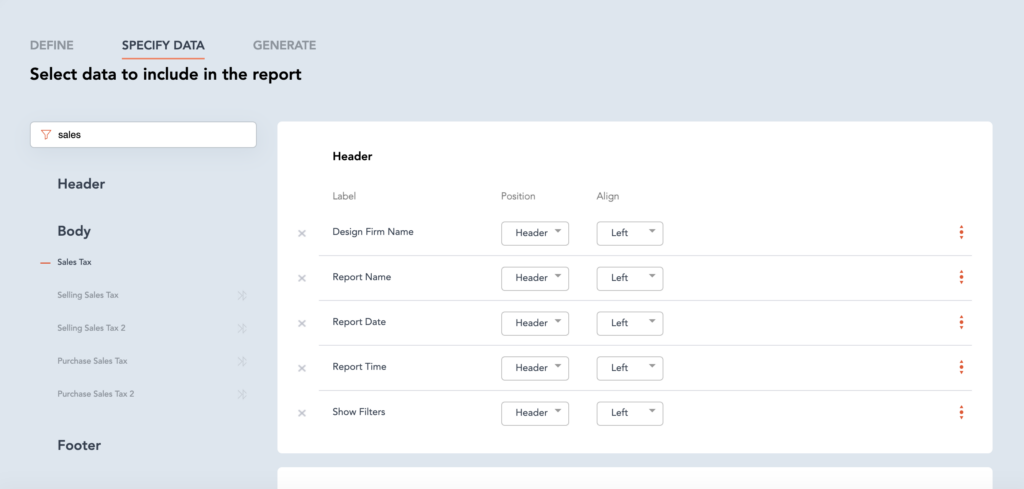Click the filter funnel icon in search box
1024x489 pixels.
pyautogui.click(x=46, y=134)
